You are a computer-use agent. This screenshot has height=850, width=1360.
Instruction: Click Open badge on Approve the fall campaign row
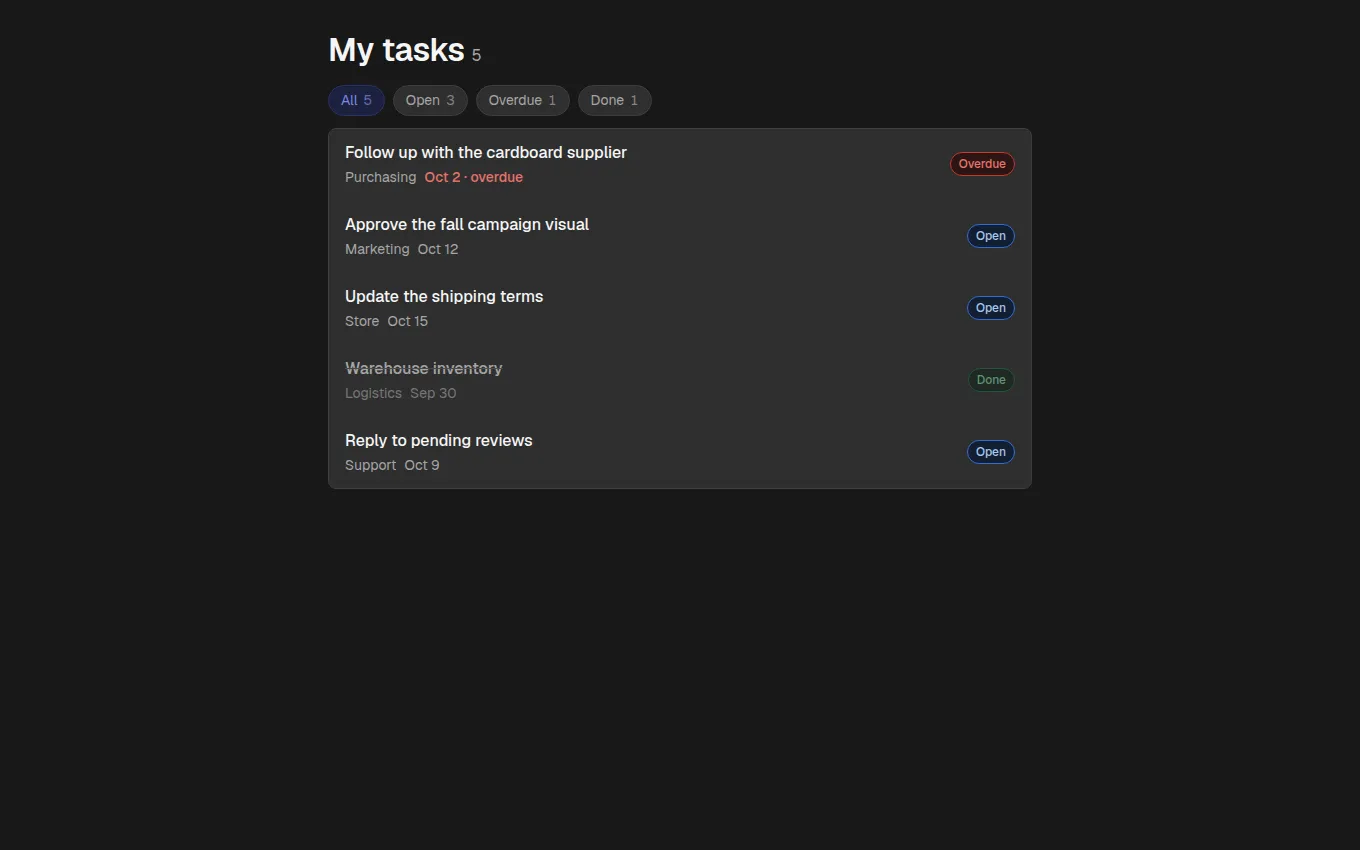991,236
